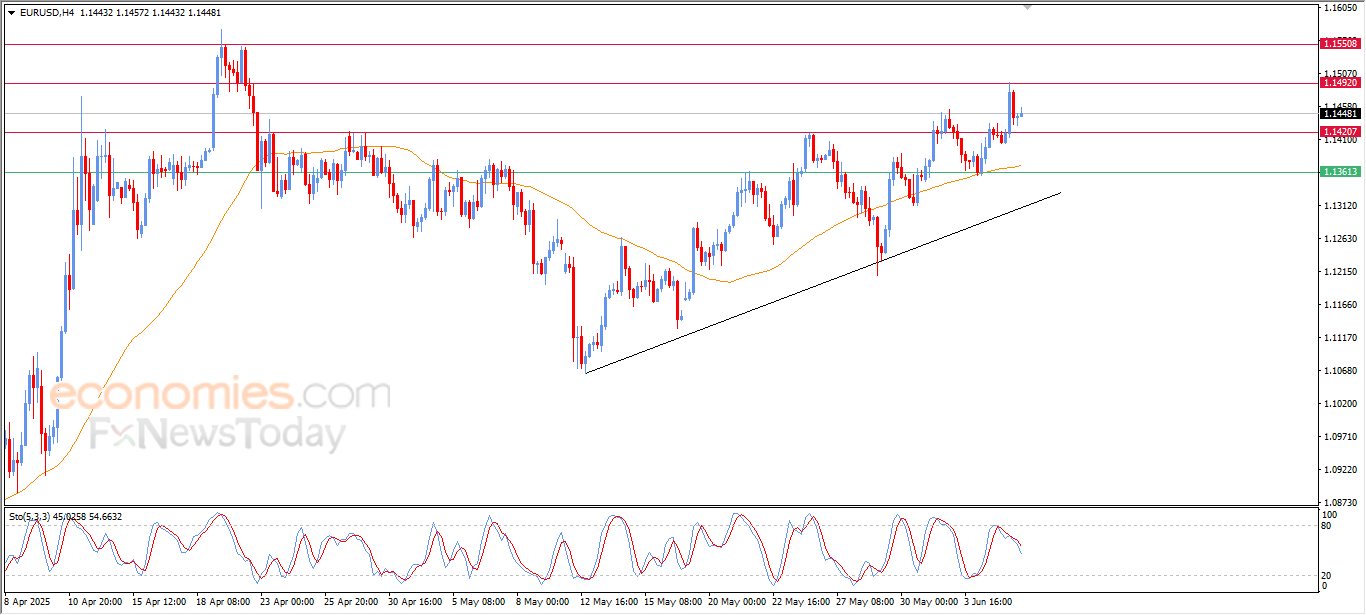The width and height of the screenshot is (1366, 615).
Task: Click the green support line at 1.13613
Action: pyautogui.click(x=660, y=172)
